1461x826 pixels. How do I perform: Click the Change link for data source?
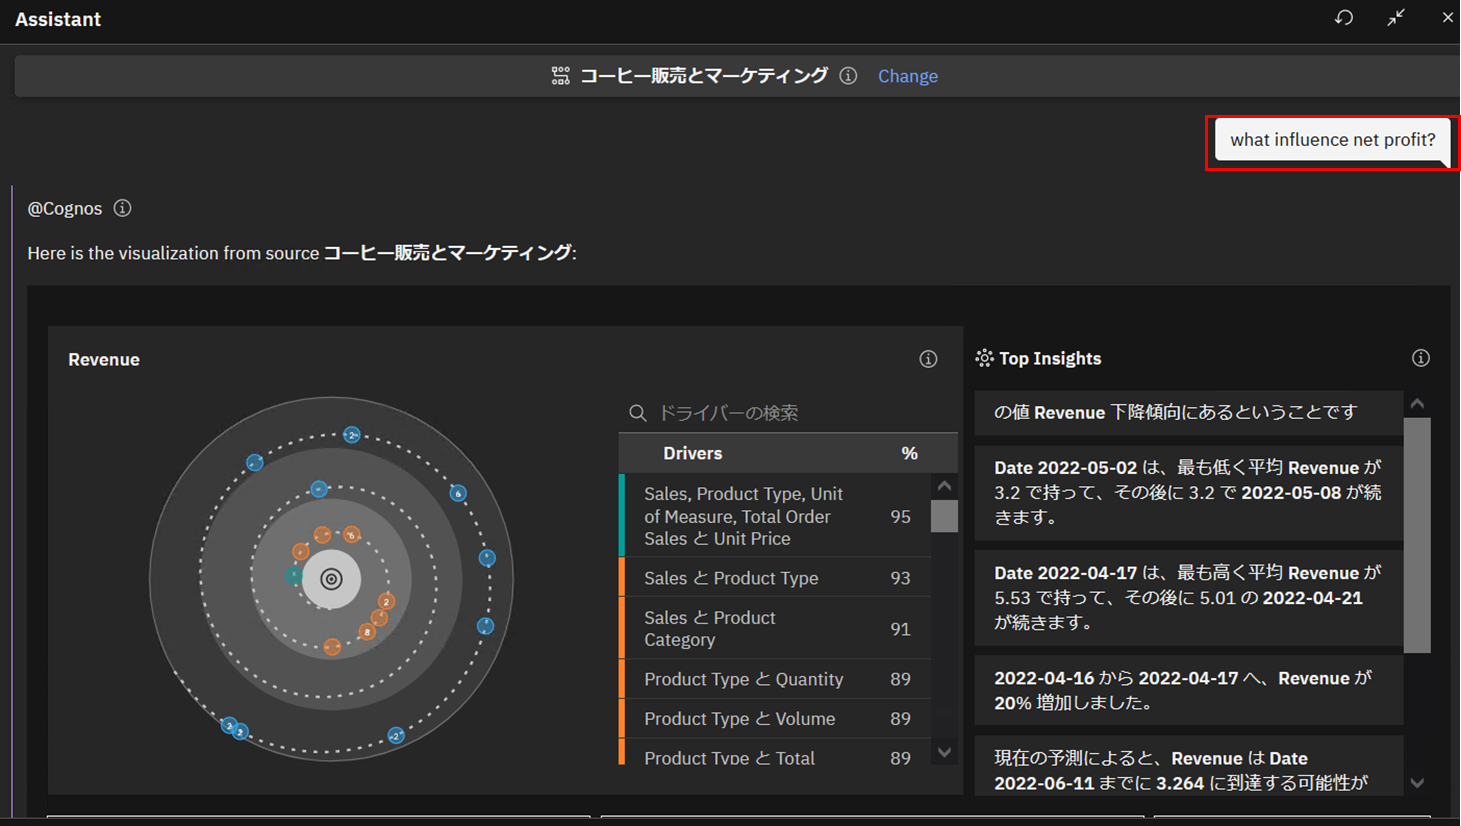[908, 76]
